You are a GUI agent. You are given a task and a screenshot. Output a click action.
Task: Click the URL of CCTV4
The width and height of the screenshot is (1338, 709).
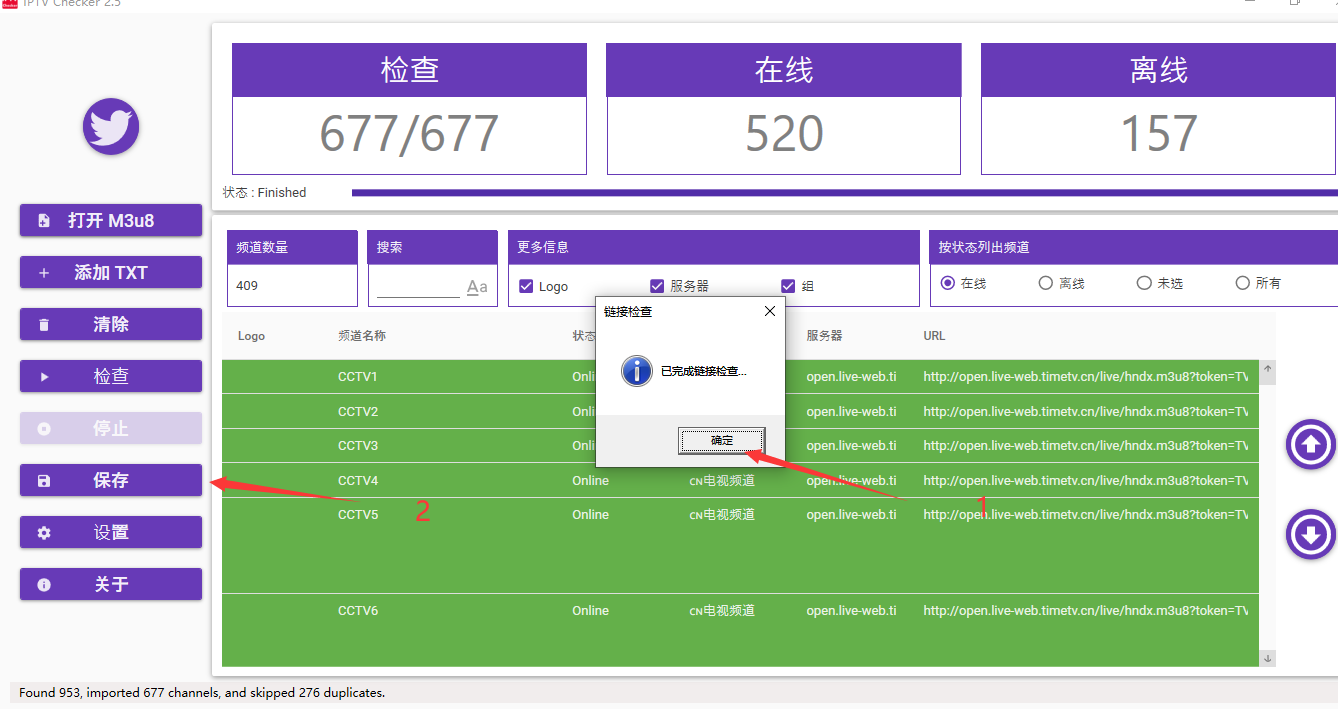tap(1086, 480)
